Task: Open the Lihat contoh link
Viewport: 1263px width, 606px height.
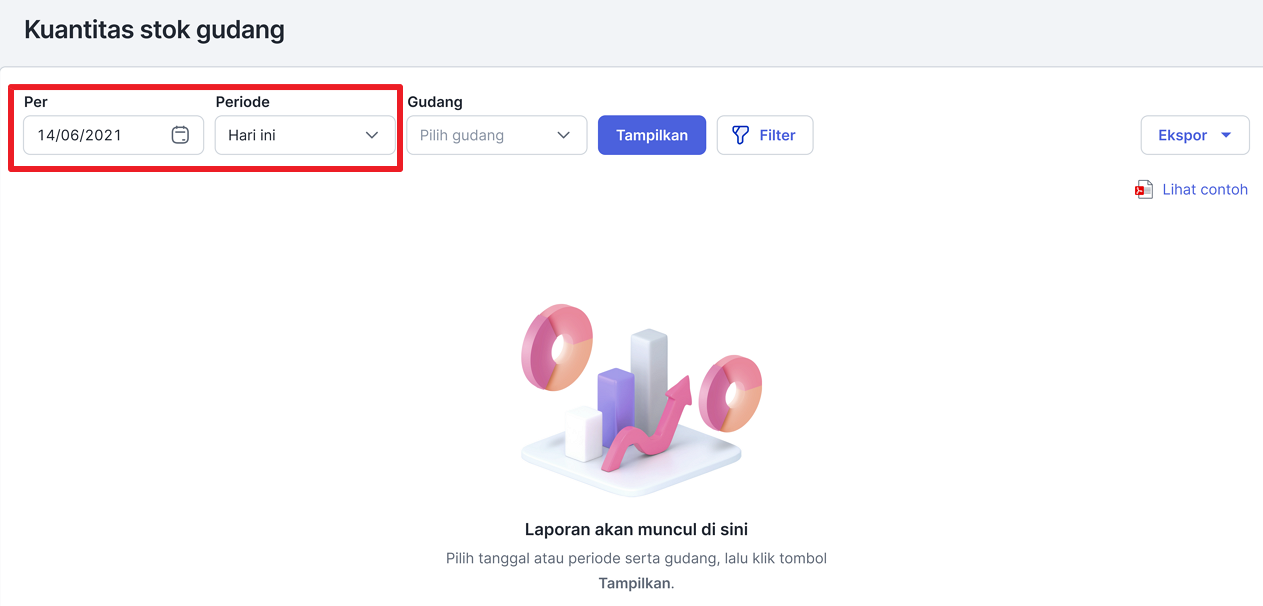Action: (1205, 190)
